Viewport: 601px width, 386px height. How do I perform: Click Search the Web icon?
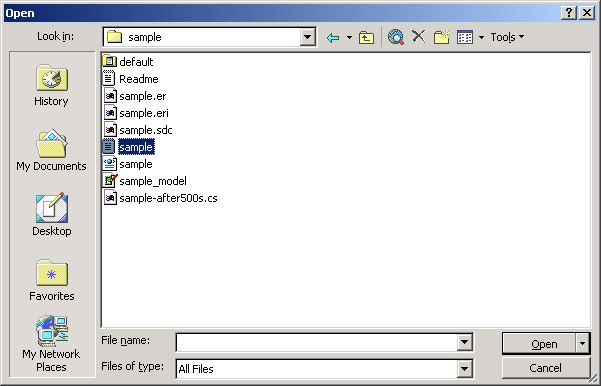click(x=396, y=37)
